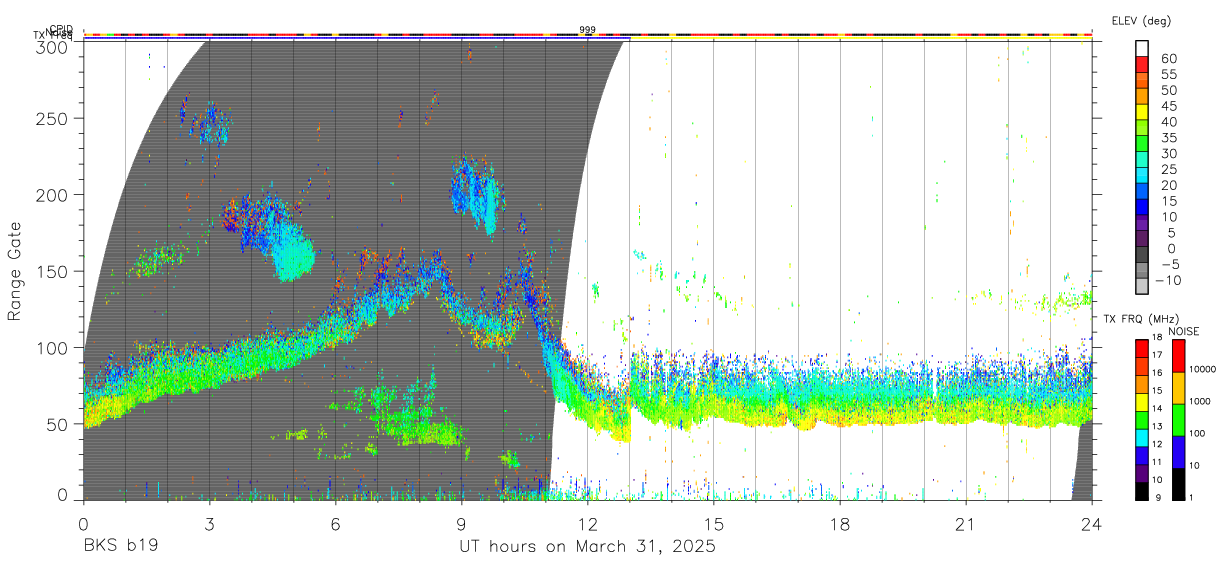Screen dimensions: 1228x567
Task: Select the '9' tick on the UT hours axis
Action: pos(461,525)
